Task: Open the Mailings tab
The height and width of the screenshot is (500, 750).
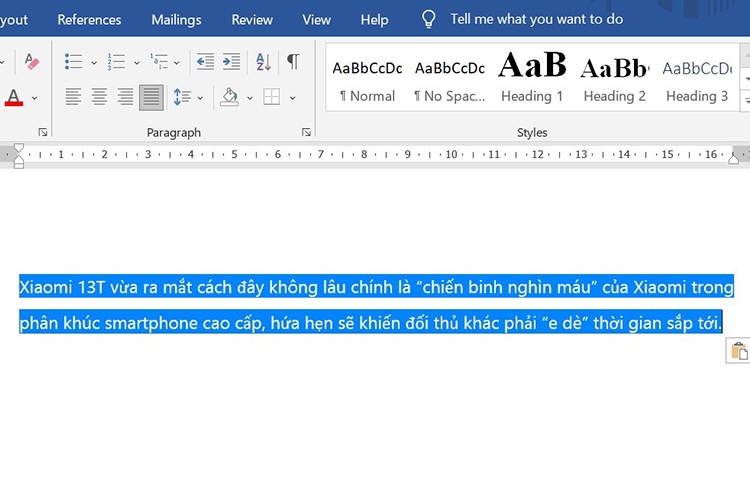Action: [x=176, y=20]
